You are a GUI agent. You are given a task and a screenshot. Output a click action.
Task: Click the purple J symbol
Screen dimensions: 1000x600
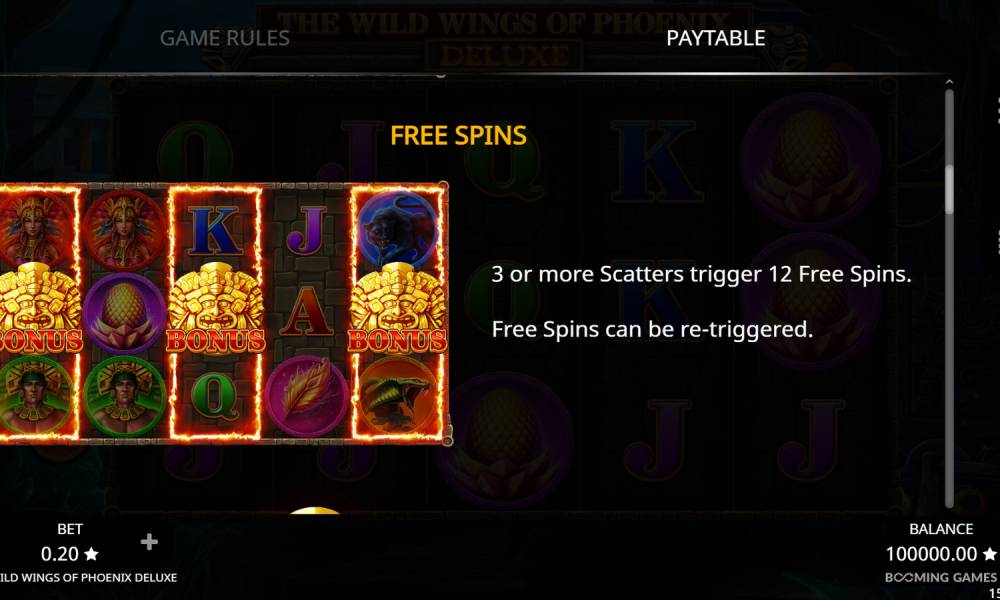tap(307, 230)
